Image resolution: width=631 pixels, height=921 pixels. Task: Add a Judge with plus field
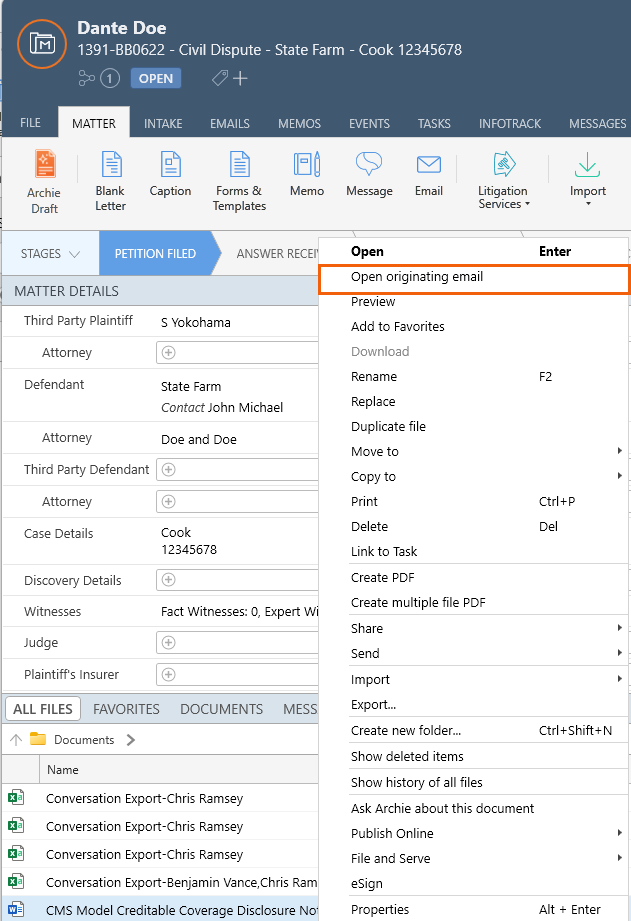(x=168, y=643)
